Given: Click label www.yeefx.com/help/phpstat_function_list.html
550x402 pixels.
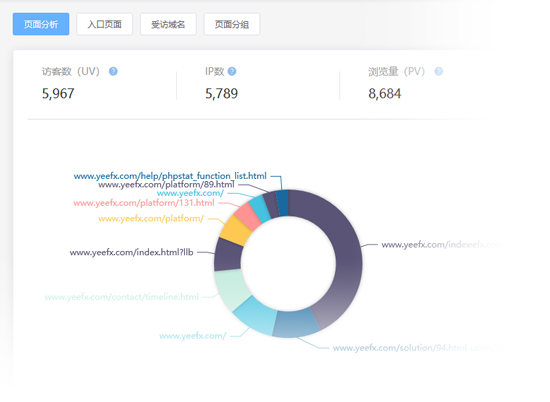Looking at the screenshot, I should point(170,176).
